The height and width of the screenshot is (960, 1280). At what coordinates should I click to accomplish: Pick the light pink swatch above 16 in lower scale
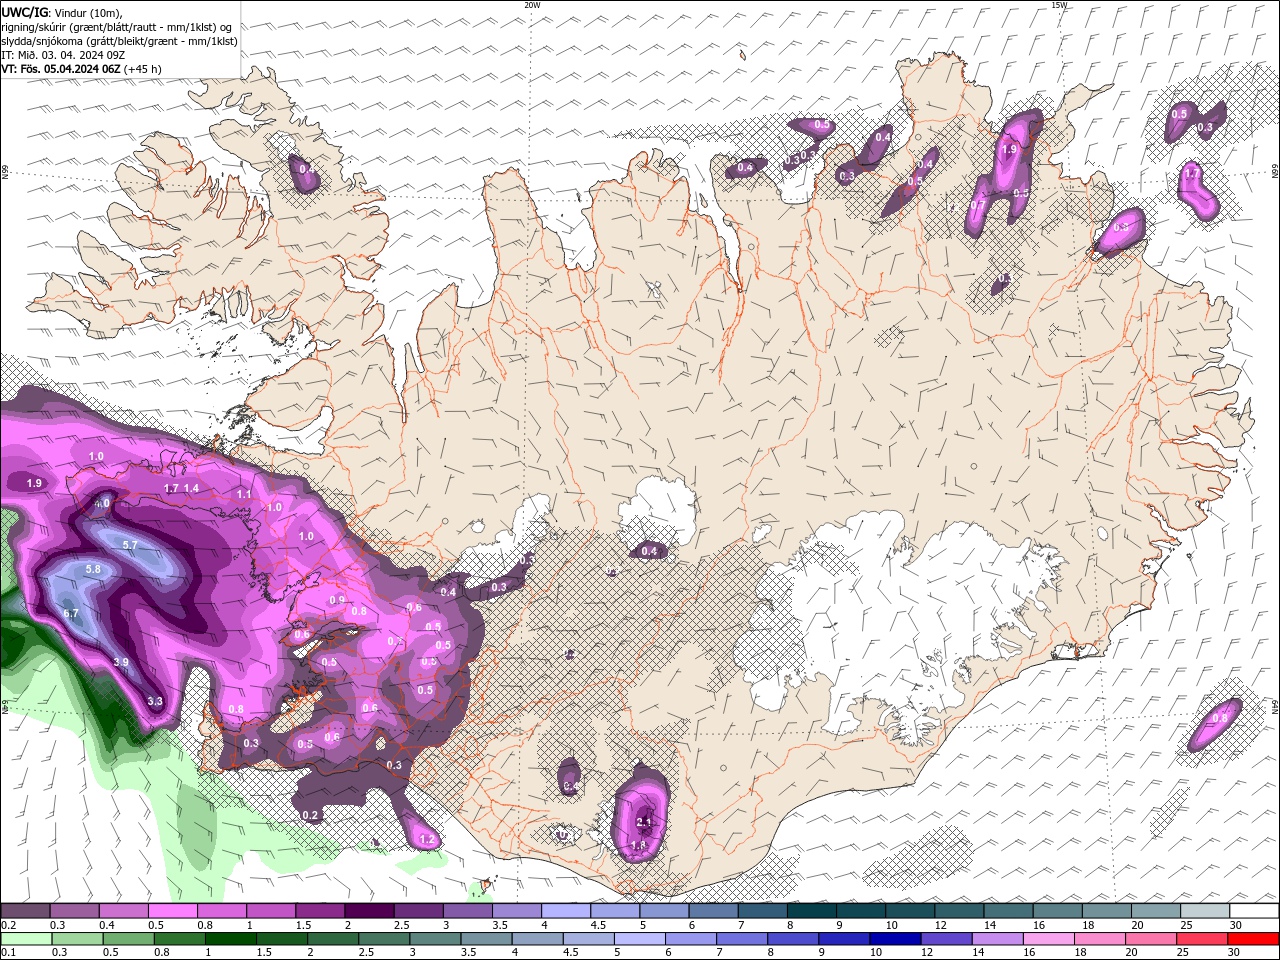pyautogui.click(x=1049, y=940)
